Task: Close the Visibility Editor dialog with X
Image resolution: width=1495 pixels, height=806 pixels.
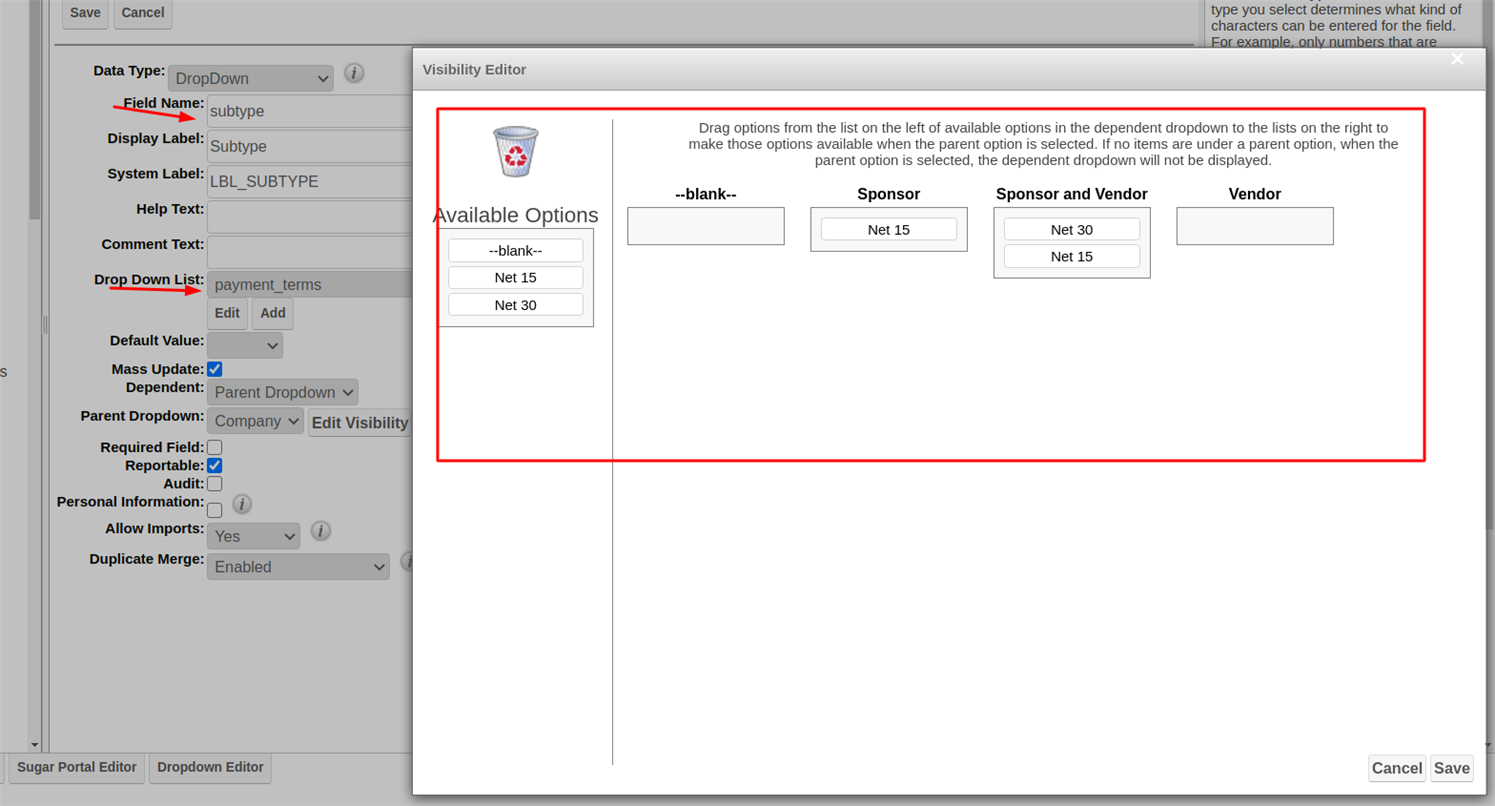Action: 1458,59
